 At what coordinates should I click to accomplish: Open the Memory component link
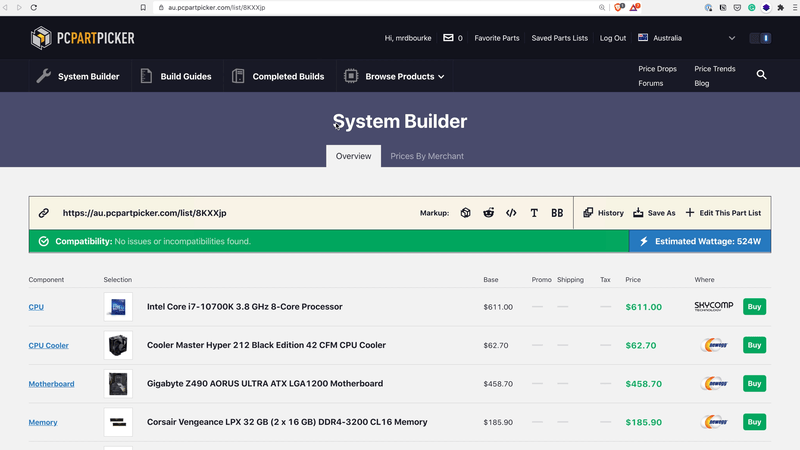[43, 422]
